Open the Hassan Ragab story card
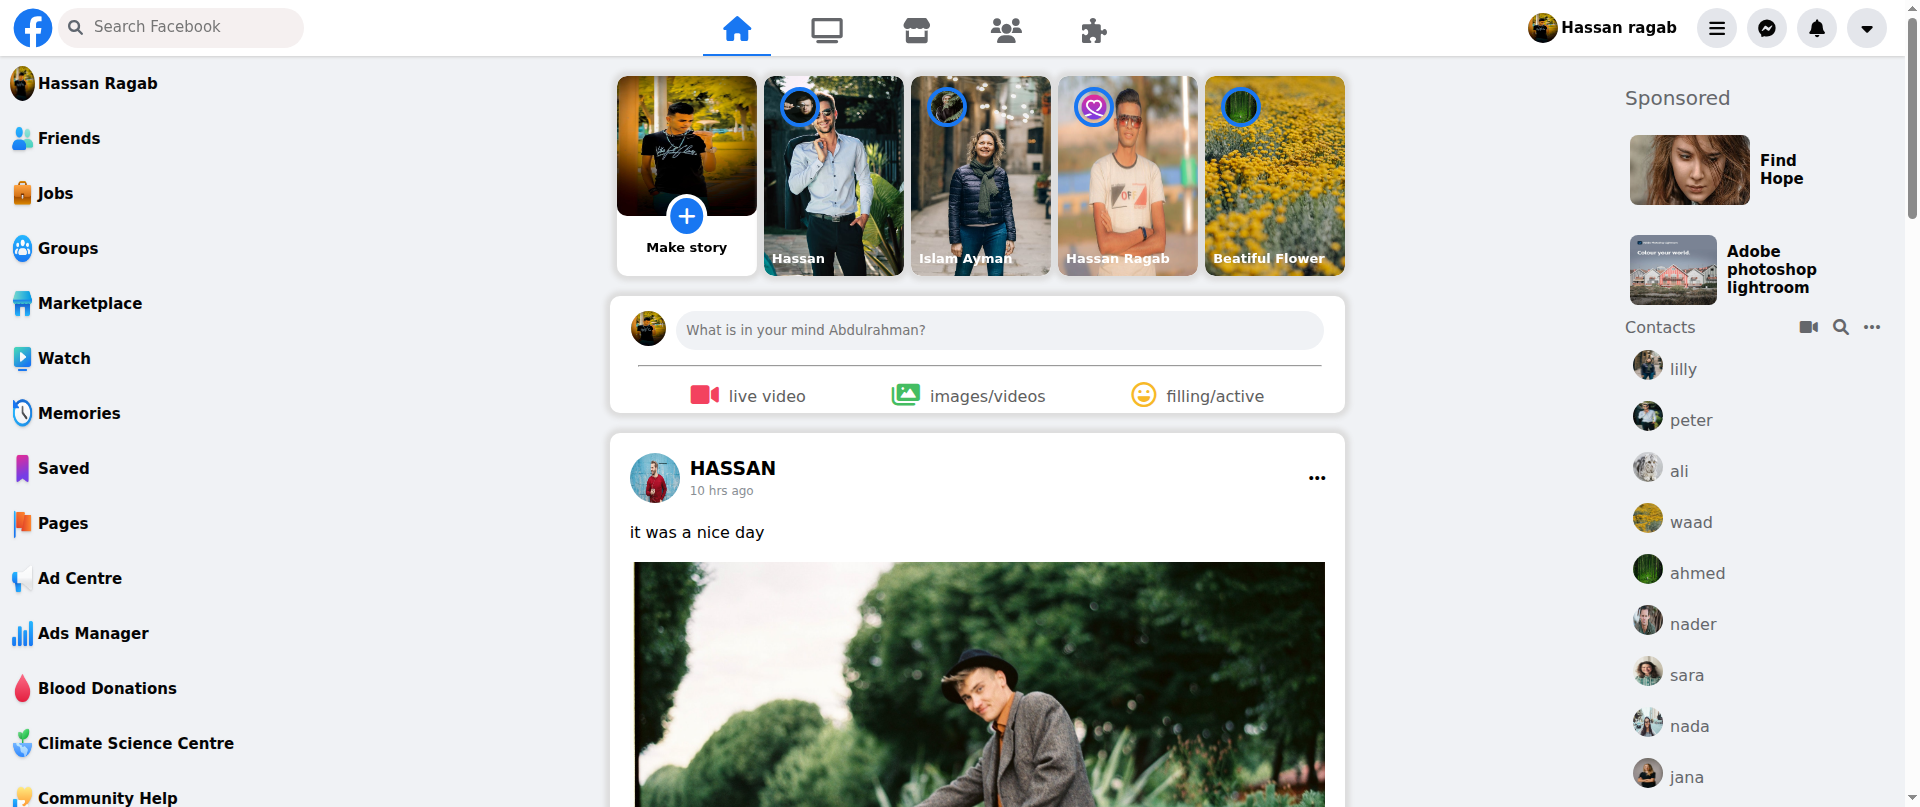 (x=1128, y=176)
